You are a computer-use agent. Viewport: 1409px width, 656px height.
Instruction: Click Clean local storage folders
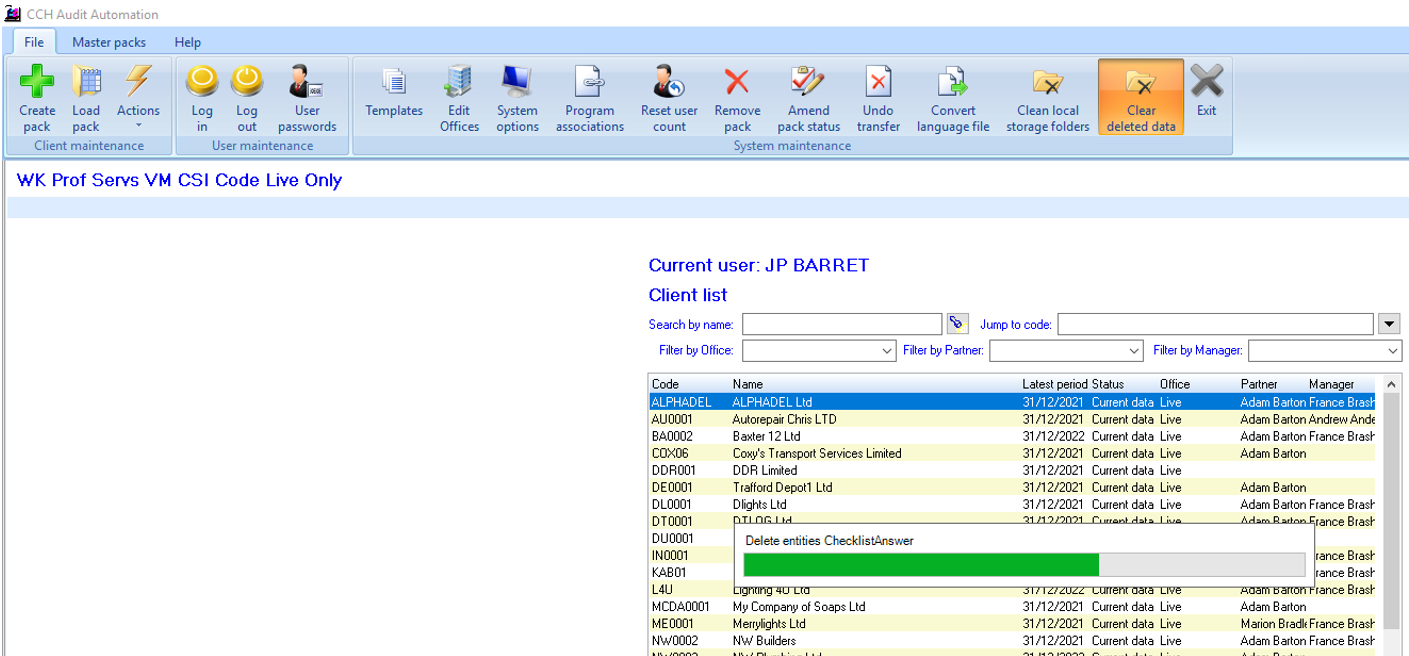click(1048, 97)
